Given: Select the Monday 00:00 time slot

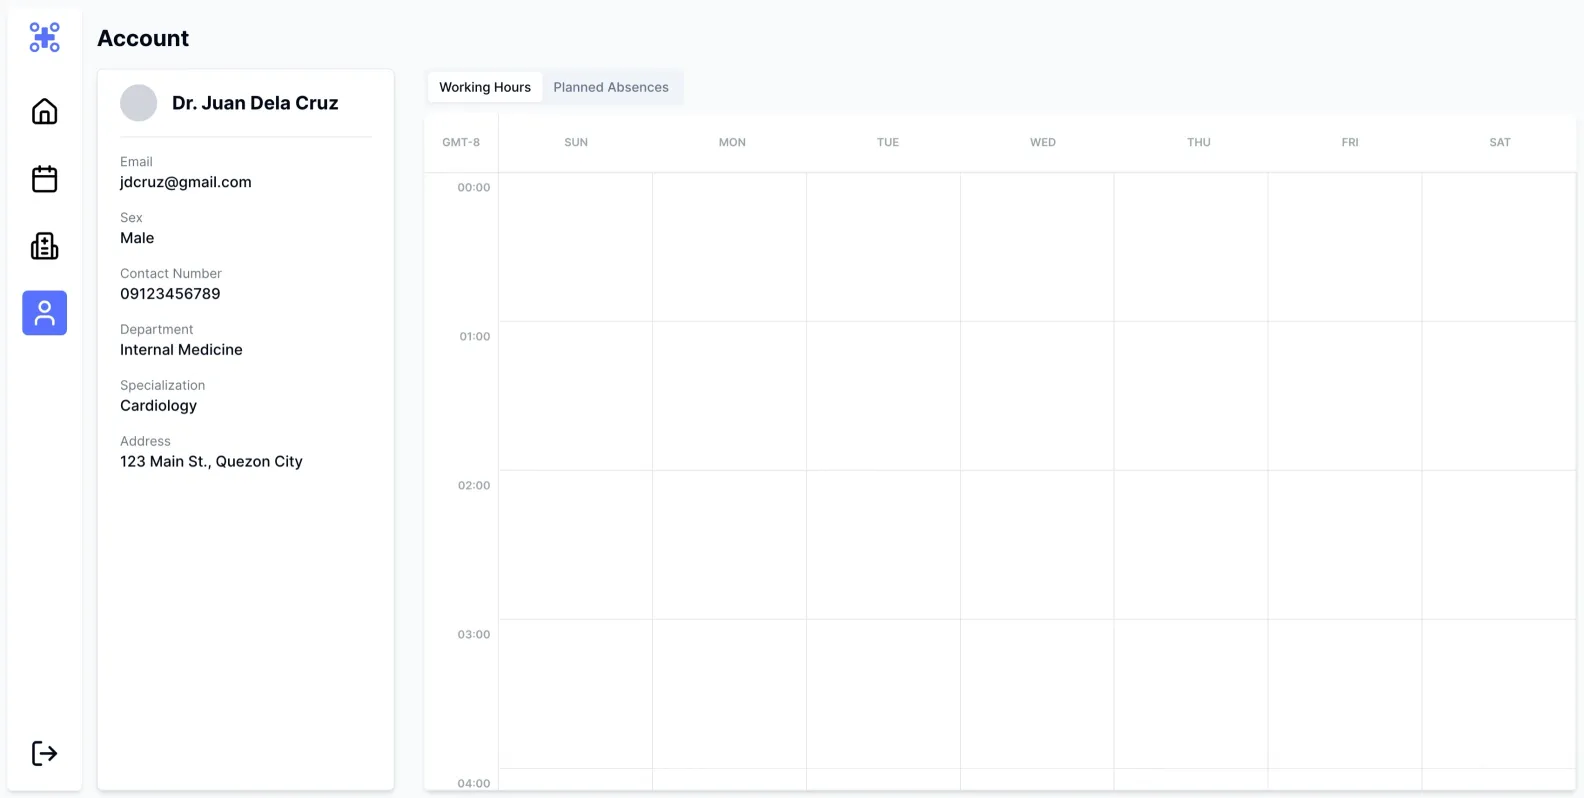Looking at the screenshot, I should (729, 247).
